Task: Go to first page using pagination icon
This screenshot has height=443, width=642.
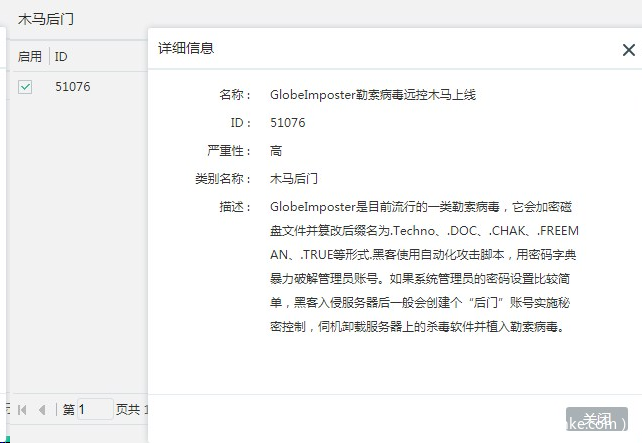Action: 22,409
